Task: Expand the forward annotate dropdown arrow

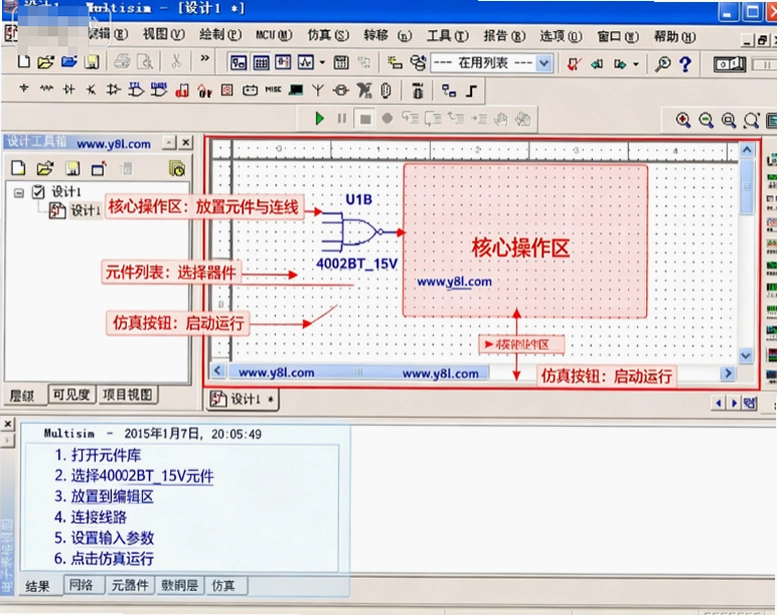Action: point(636,64)
